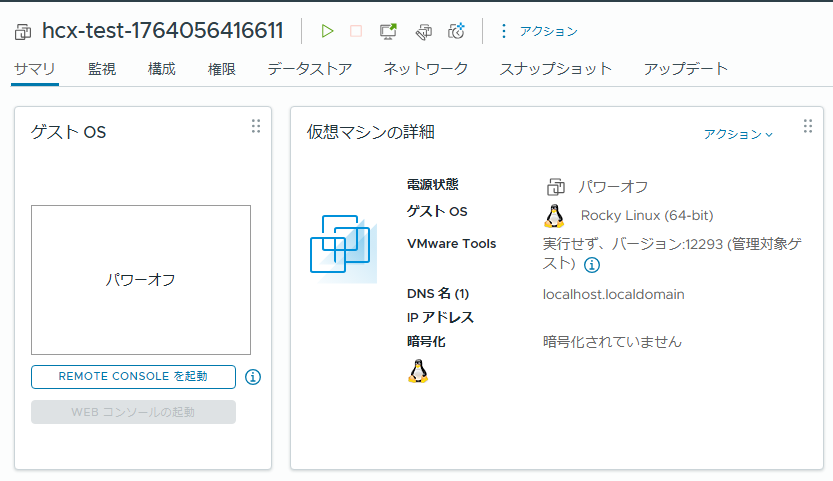
Task: Click the power state icon beside パワーオフ
Action: tap(556, 187)
